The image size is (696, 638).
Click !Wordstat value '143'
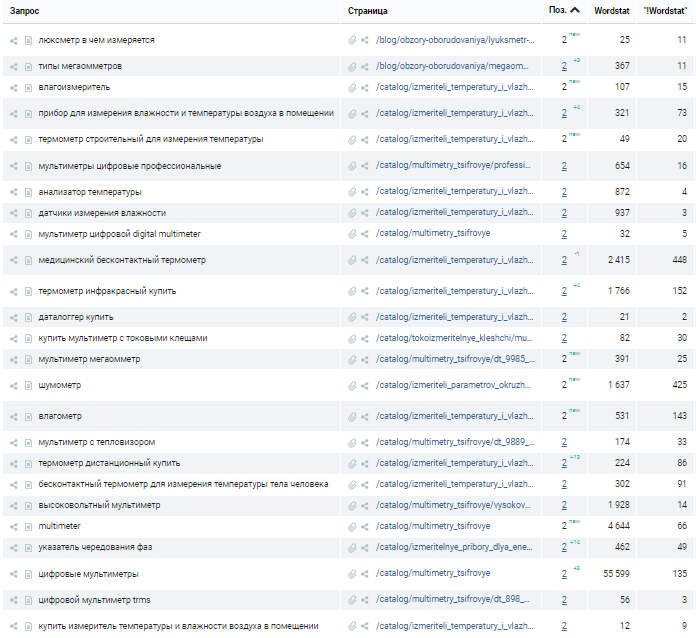click(680, 416)
